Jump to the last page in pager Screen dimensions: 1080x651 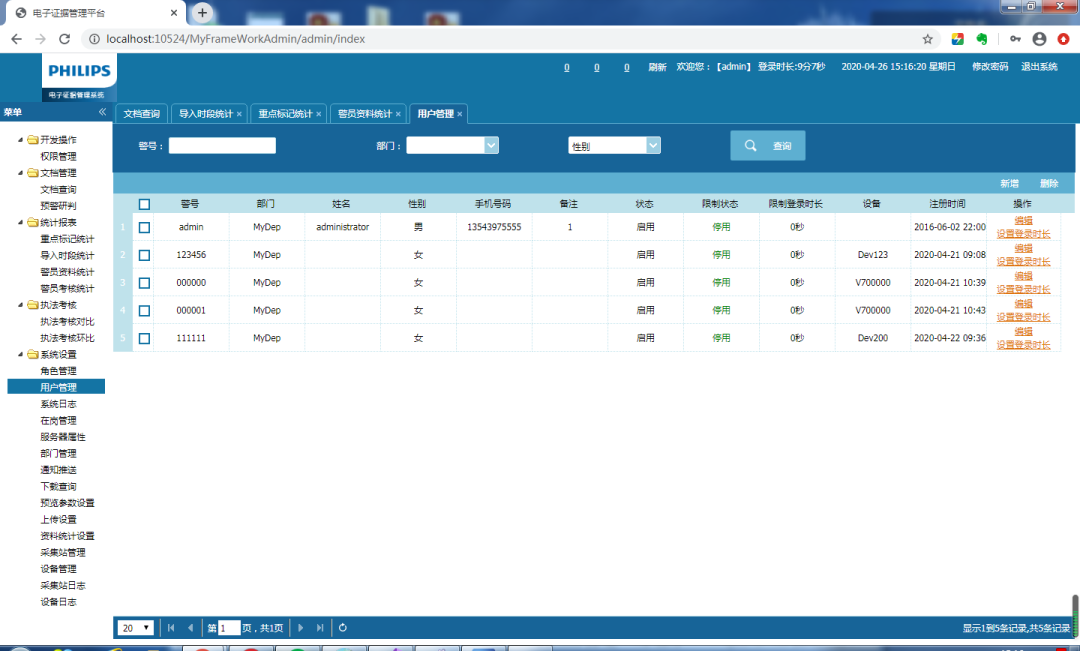(x=320, y=628)
